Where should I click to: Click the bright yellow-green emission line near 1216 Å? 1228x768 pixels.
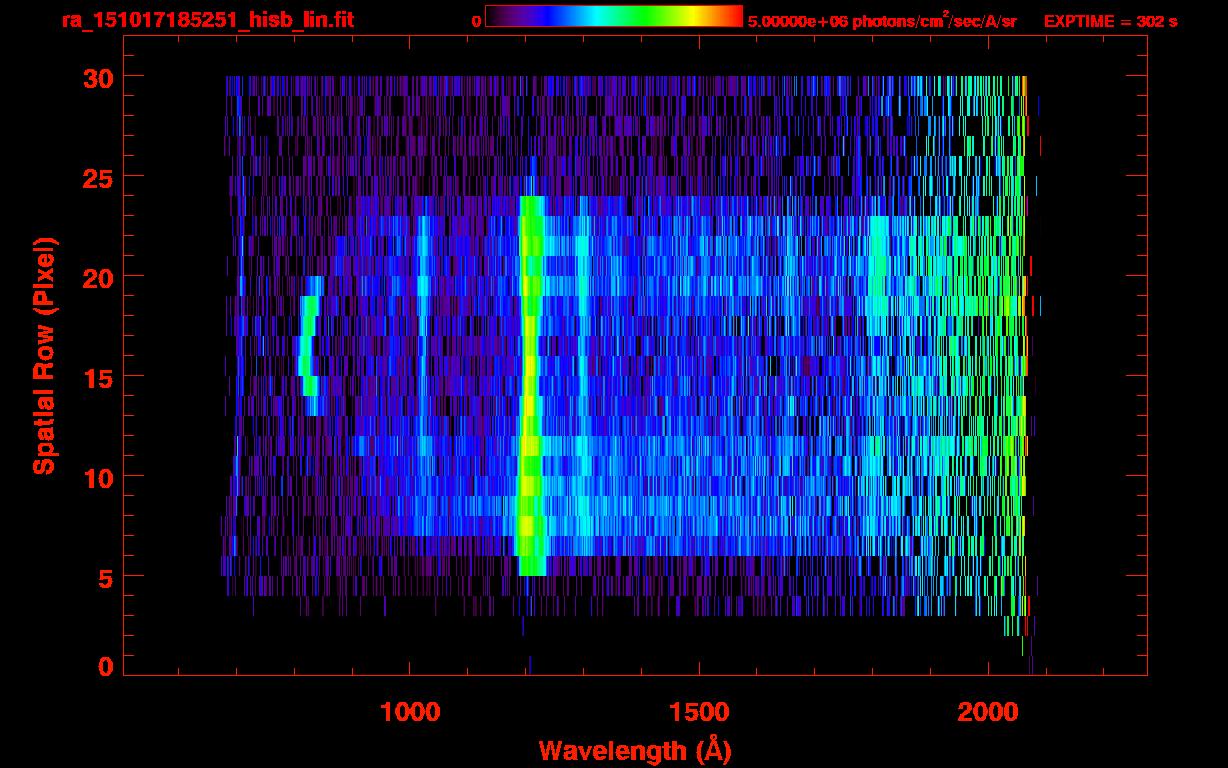tap(530, 385)
